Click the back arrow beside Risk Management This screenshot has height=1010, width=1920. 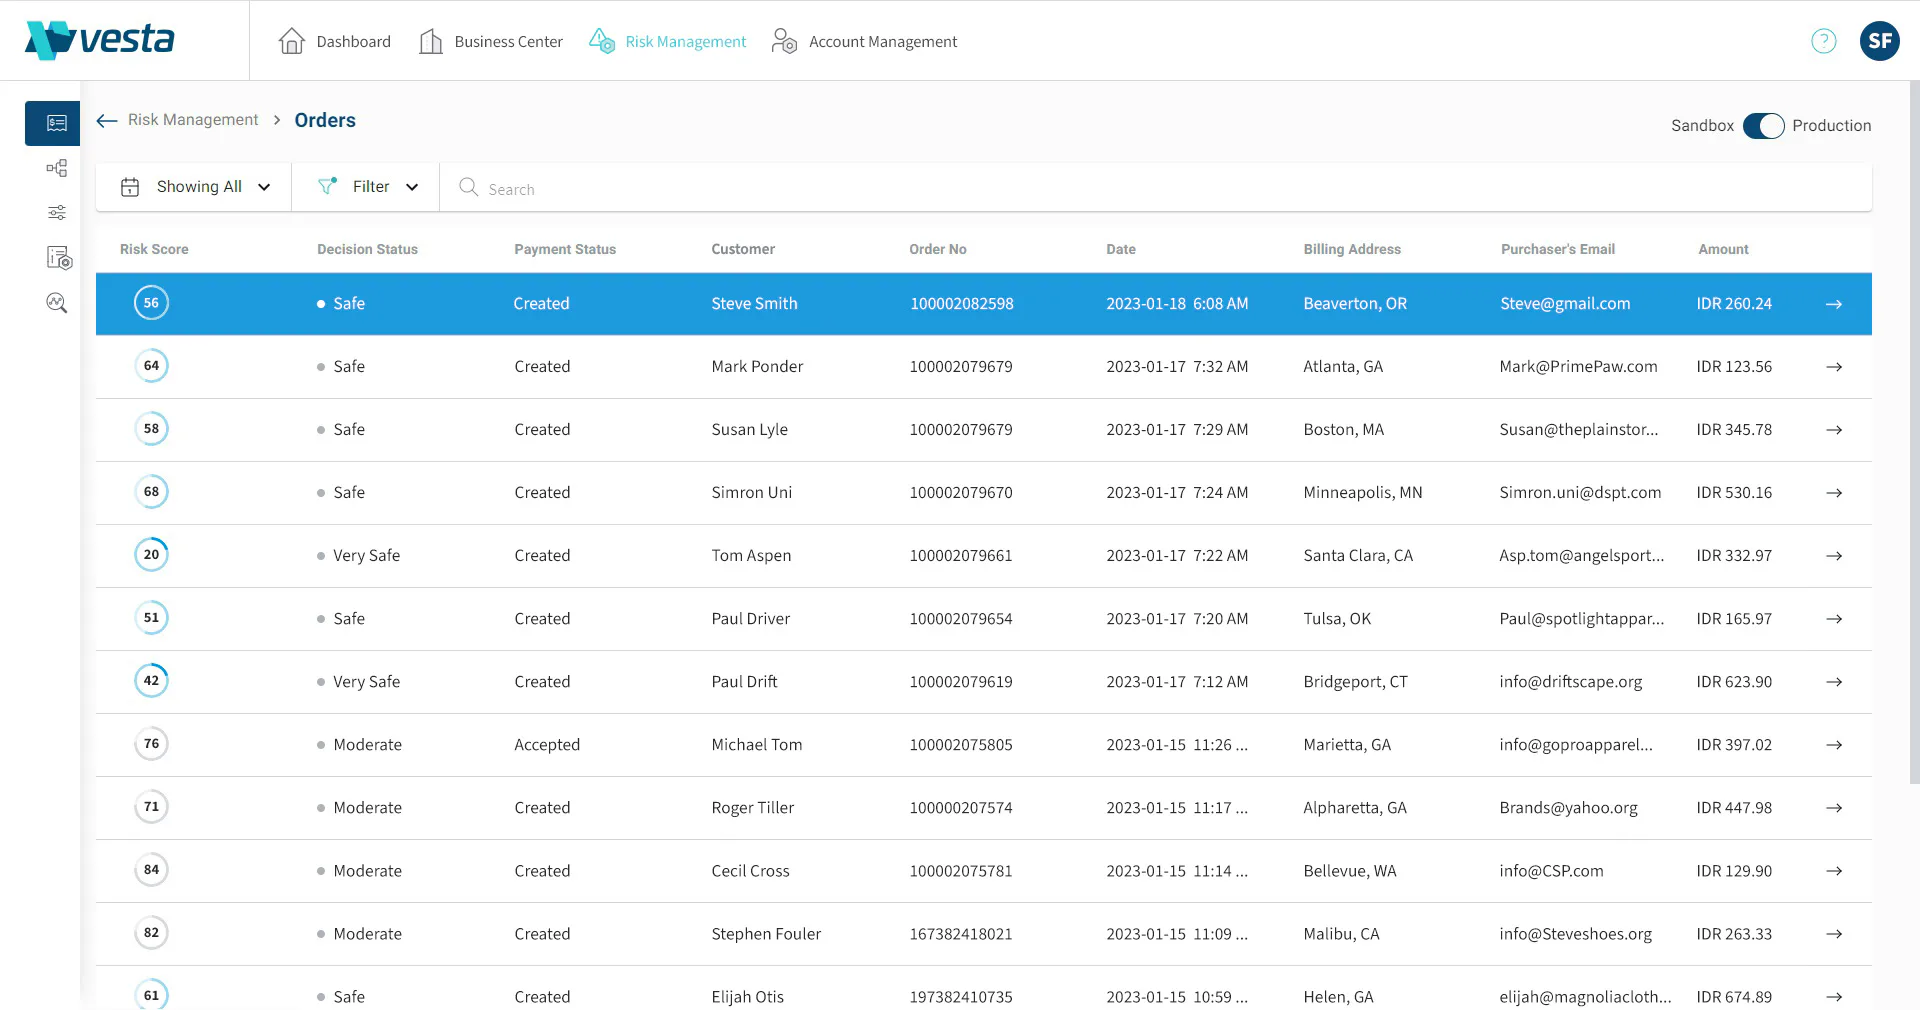click(107, 121)
